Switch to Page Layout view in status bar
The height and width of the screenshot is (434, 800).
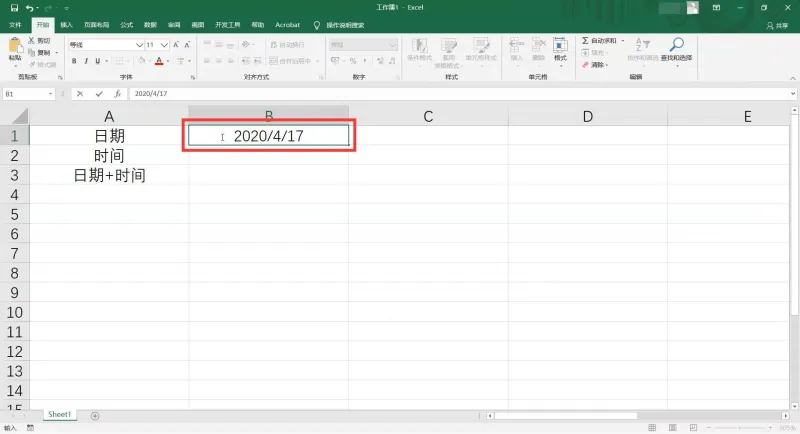point(672,428)
